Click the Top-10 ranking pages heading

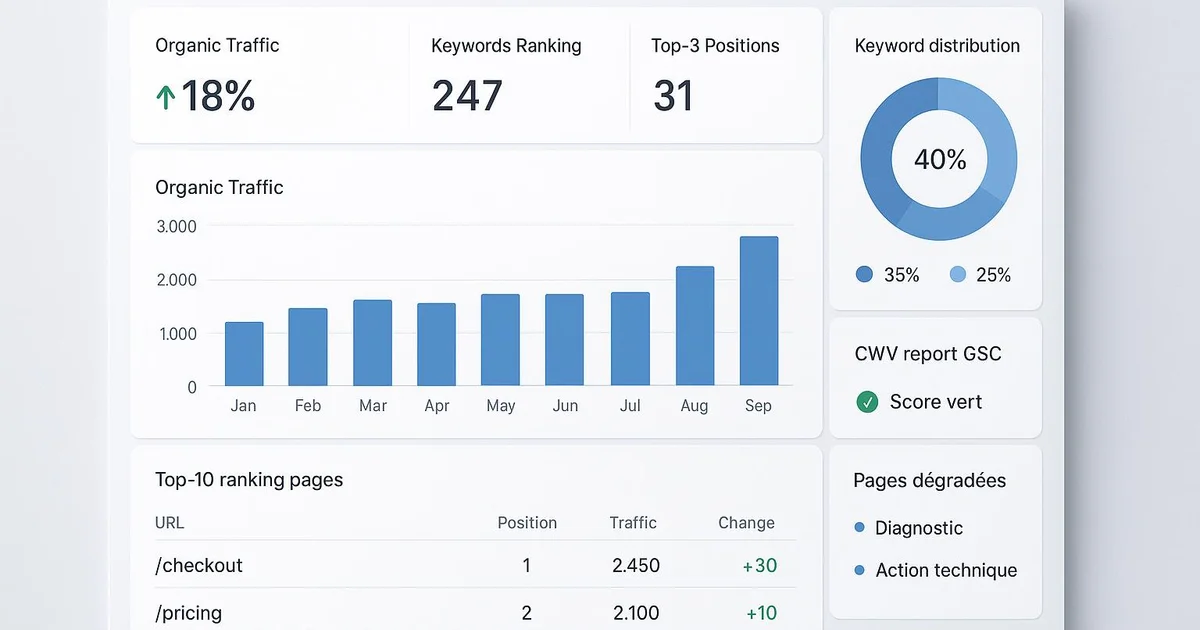tap(249, 480)
